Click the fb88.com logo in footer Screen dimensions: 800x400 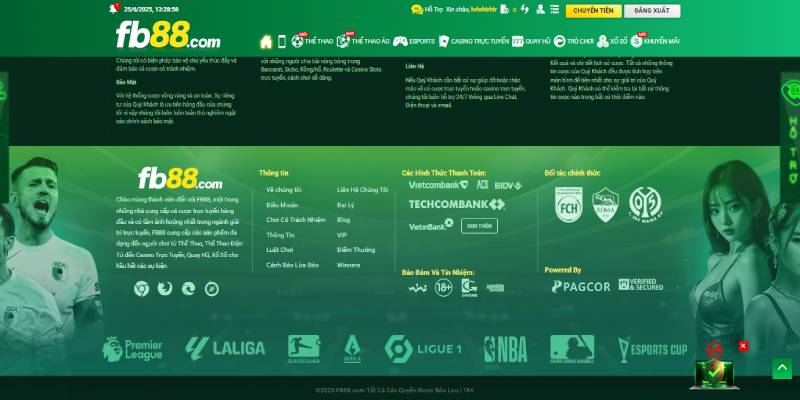(x=180, y=178)
